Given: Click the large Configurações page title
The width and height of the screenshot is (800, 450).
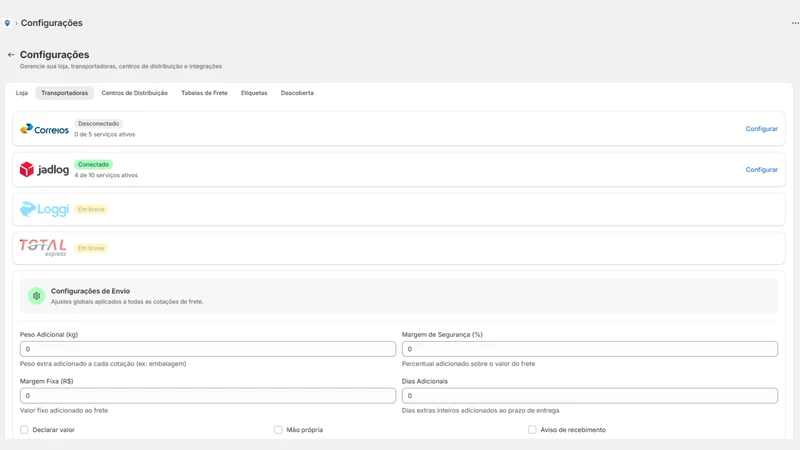Looking at the screenshot, I should (x=55, y=55).
